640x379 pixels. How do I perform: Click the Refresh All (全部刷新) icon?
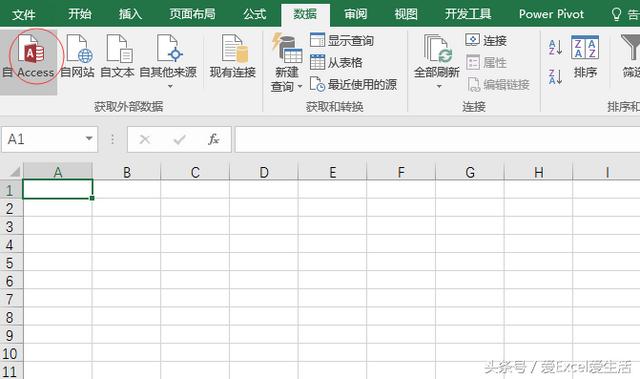coord(438,49)
